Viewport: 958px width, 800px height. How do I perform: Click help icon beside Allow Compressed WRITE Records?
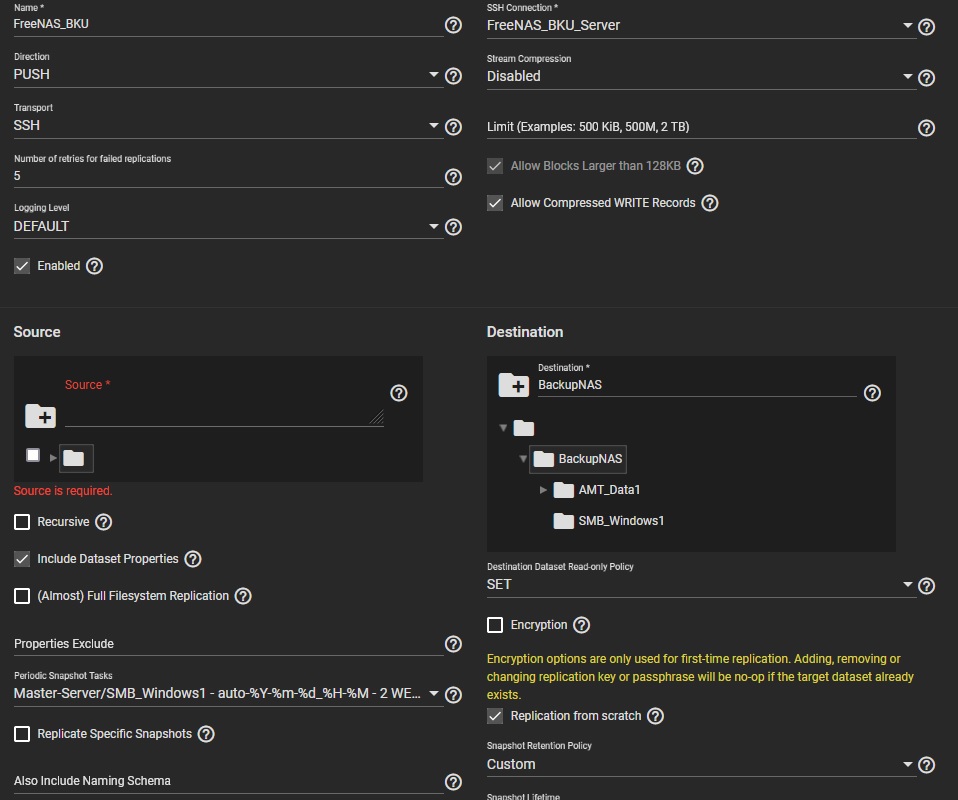point(710,203)
